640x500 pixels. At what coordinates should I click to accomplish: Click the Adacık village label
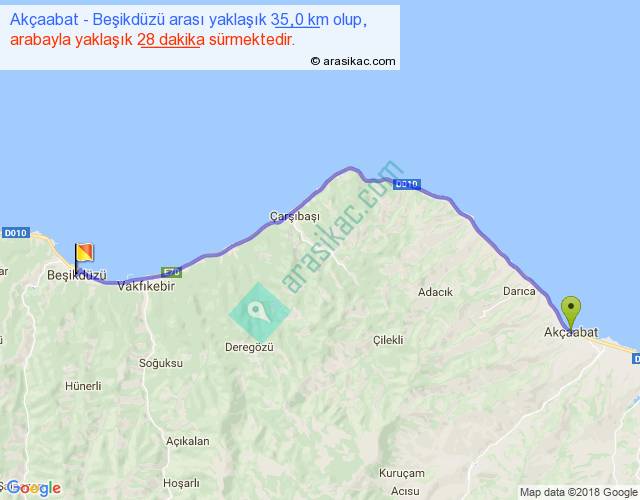pyautogui.click(x=435, y=292)
